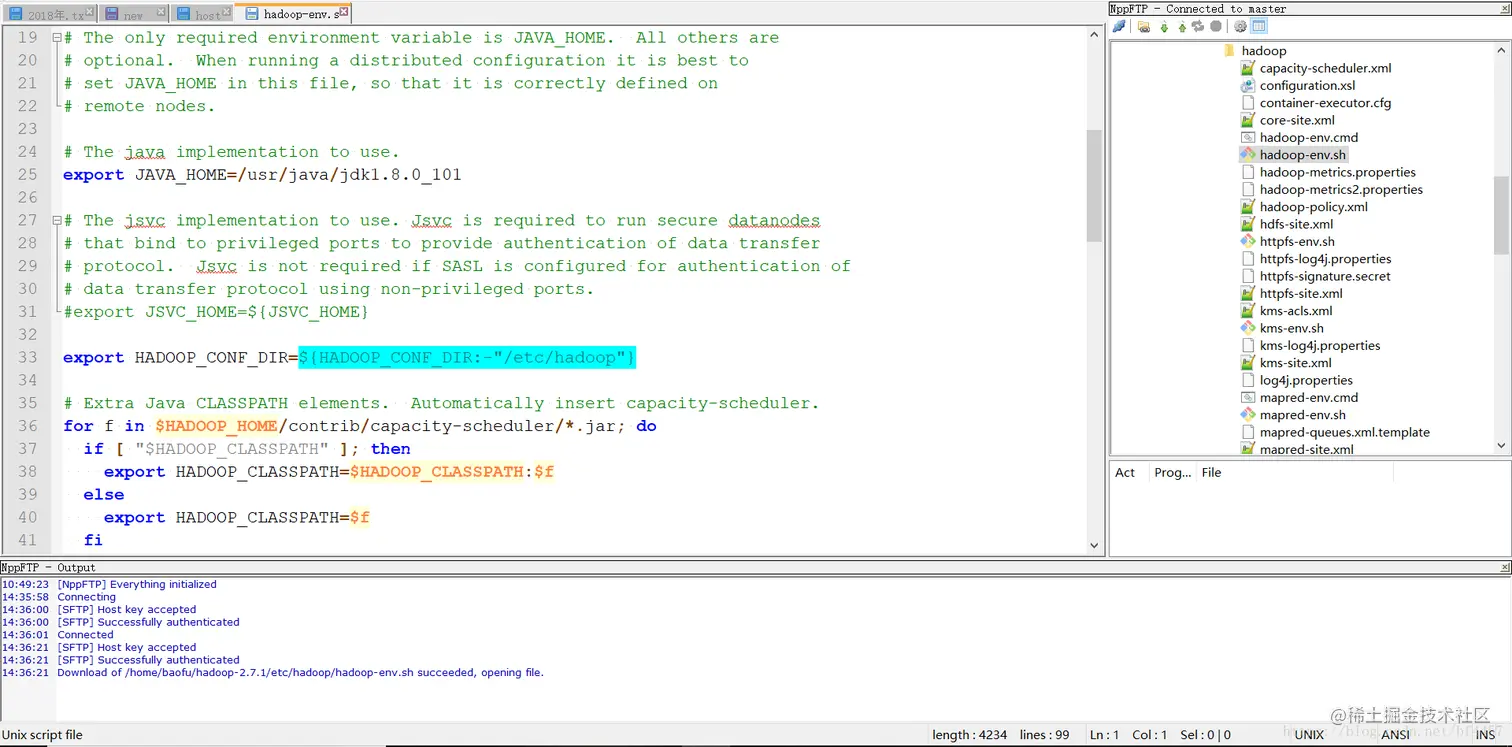Click editor scrollbar up arrow
This screenshot has width=1512, height=747.
point(1094,34)
